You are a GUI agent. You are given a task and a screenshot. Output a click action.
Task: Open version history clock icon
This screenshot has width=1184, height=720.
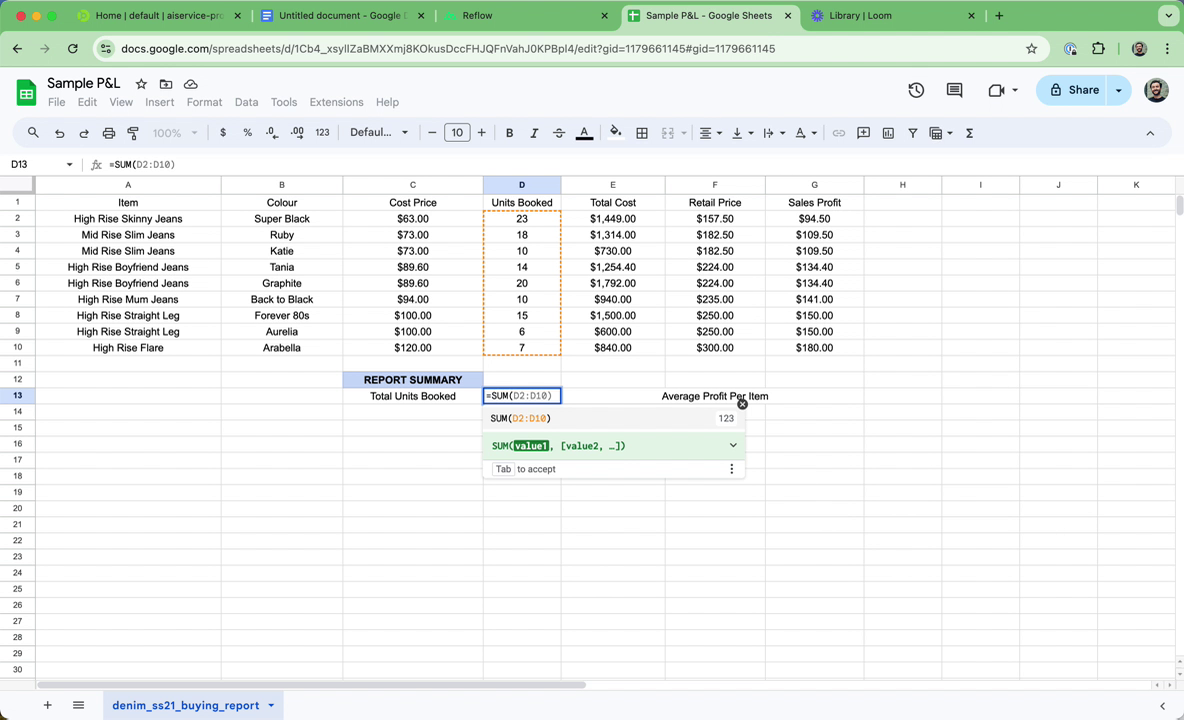pyautogui.click(x=916, y=90)
